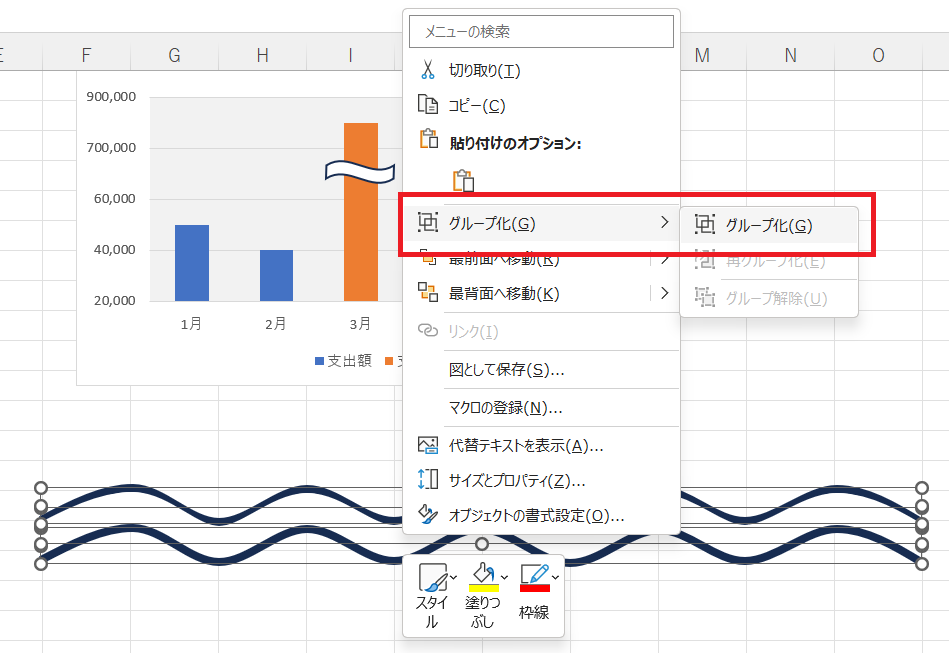The height and width of the screenshot is (653, 949).
Task: Click the yellow fill color bar
Action: click(483, 588)
